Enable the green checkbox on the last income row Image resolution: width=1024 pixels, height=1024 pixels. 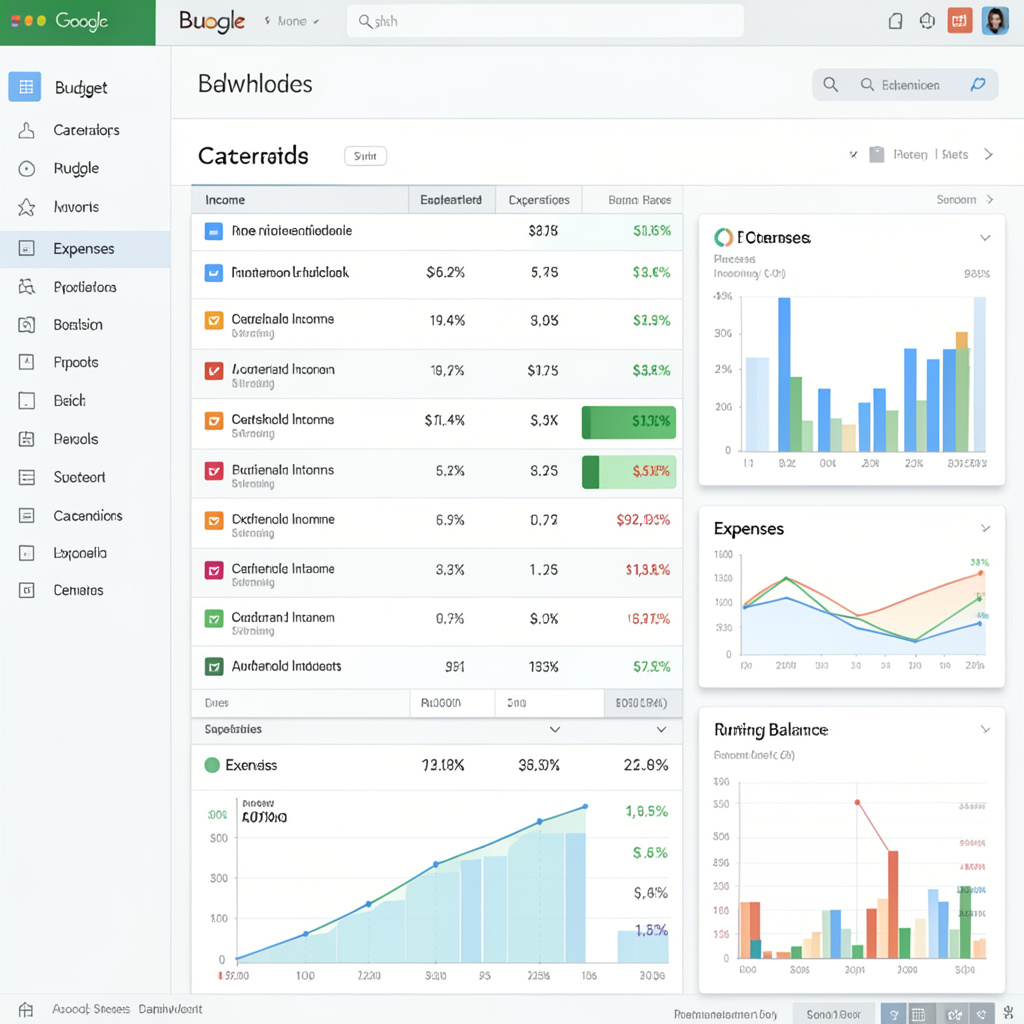click(215, 667)
